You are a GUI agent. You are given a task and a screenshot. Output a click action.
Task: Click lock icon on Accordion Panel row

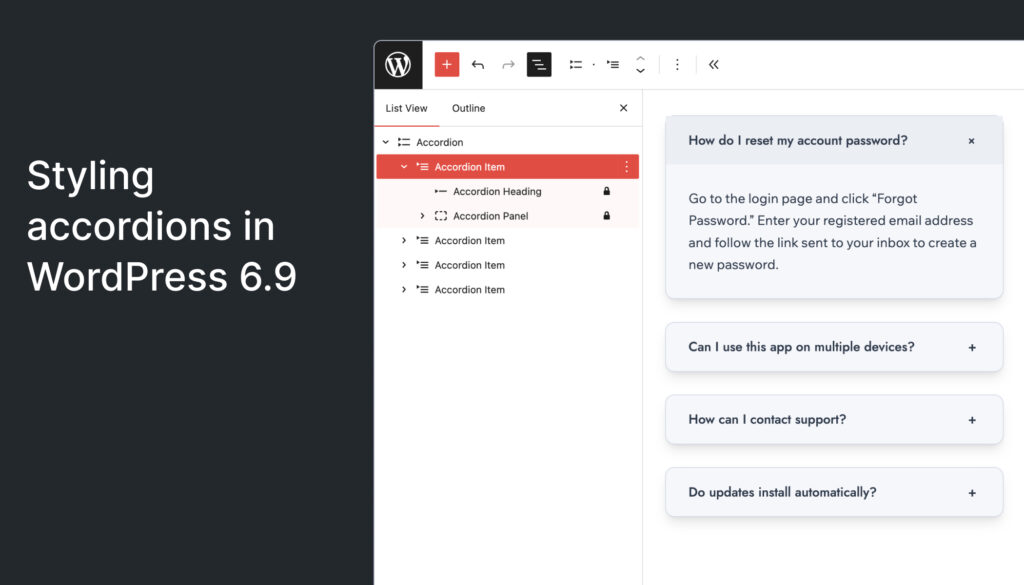click(606, 216)
